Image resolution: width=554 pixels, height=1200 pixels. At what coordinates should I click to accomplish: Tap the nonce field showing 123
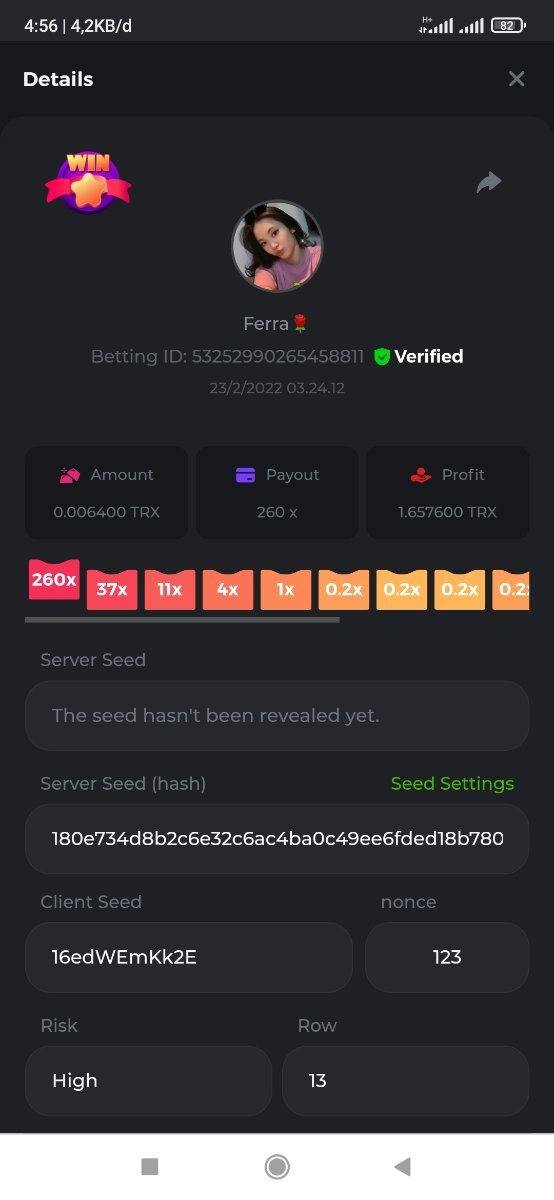point(447,957)
